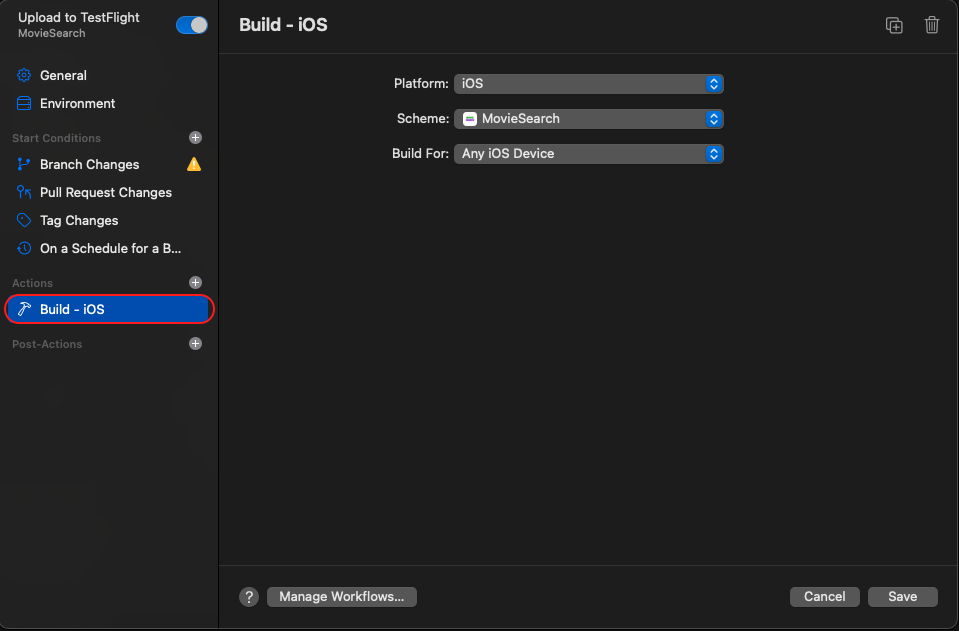Screen dimensions: 959x631
Task: Cancel the workflow edits
Action: click(824, 597)
